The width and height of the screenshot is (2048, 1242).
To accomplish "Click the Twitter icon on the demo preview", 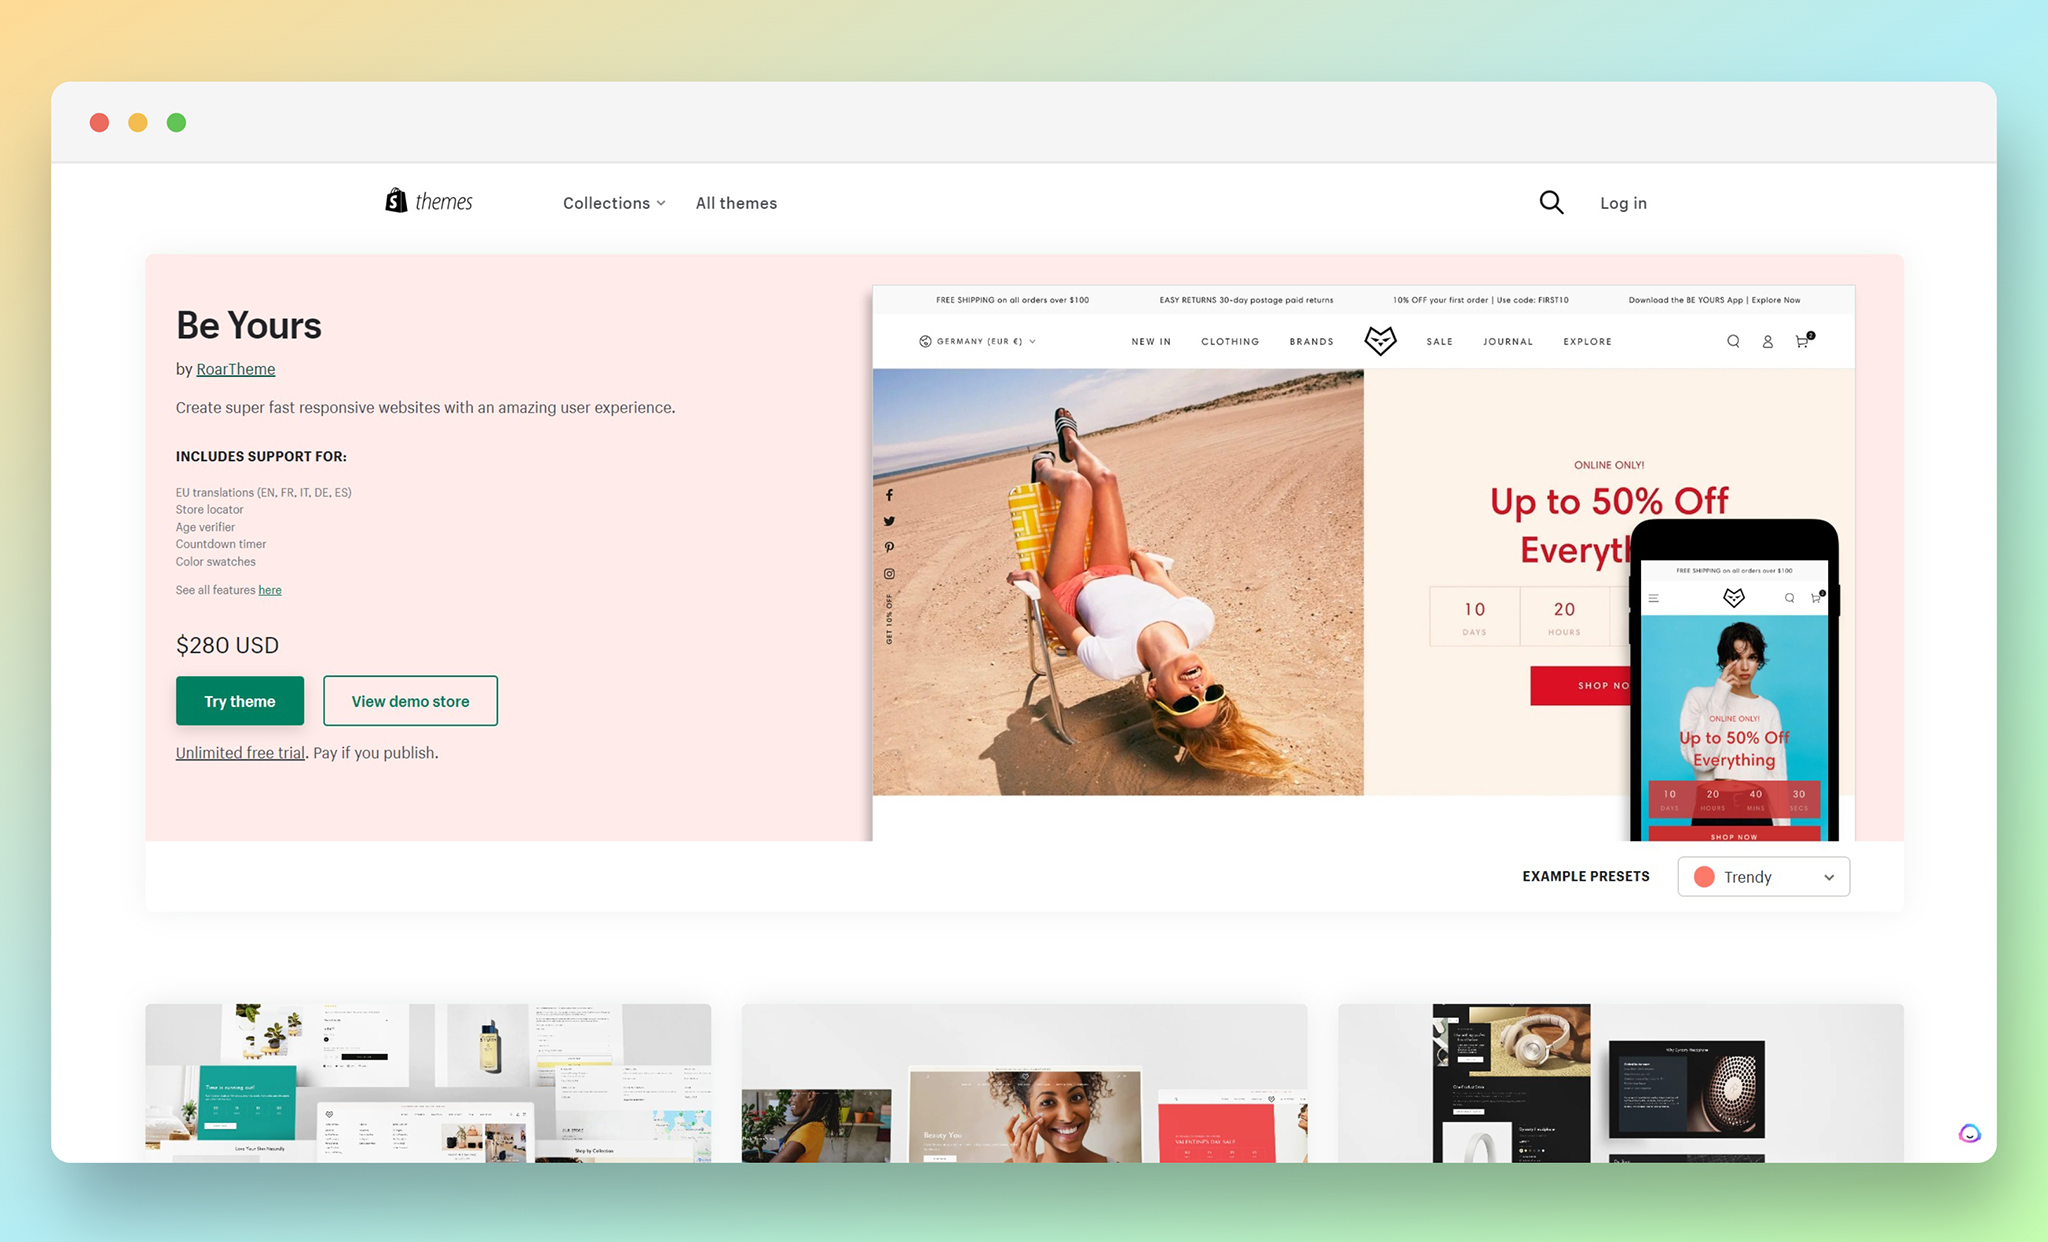I will tap(889, 521).
